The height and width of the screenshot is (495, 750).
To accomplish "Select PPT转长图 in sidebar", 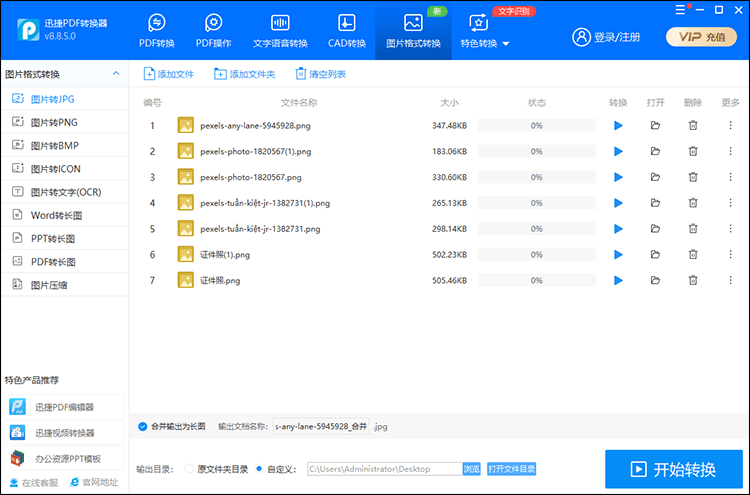I will point(65,238).
